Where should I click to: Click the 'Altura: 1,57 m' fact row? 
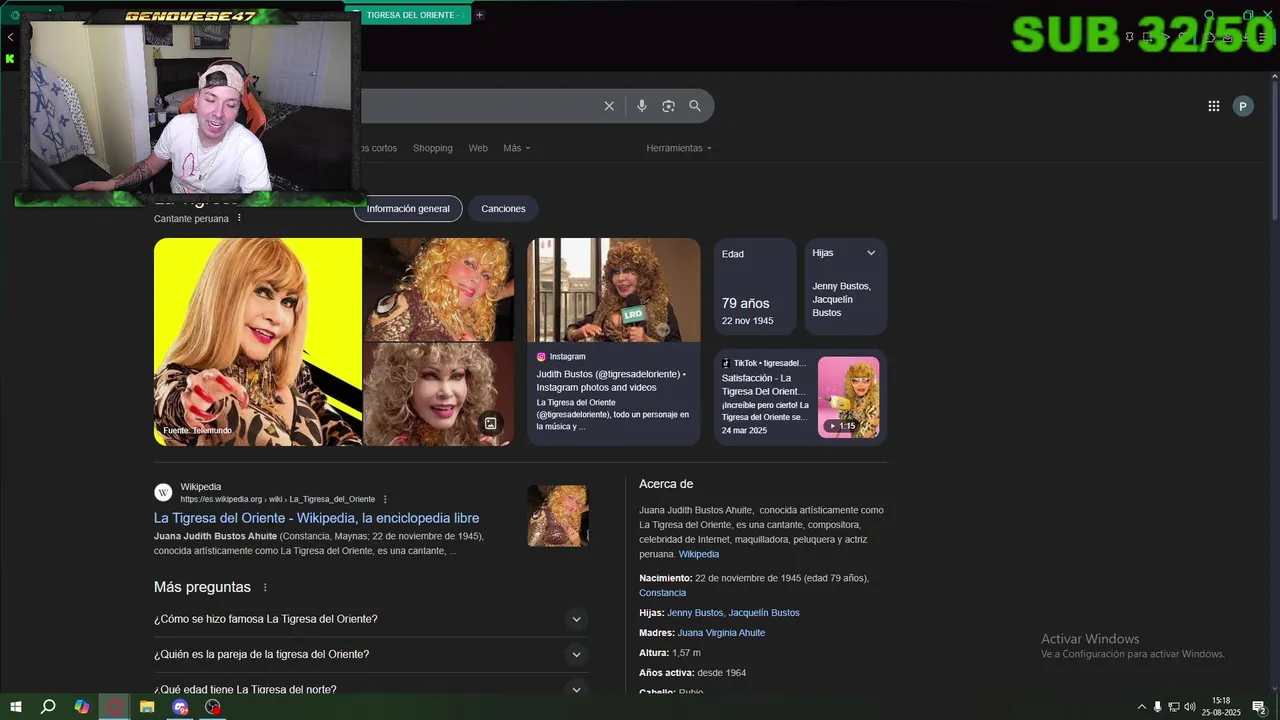(670, 653)
